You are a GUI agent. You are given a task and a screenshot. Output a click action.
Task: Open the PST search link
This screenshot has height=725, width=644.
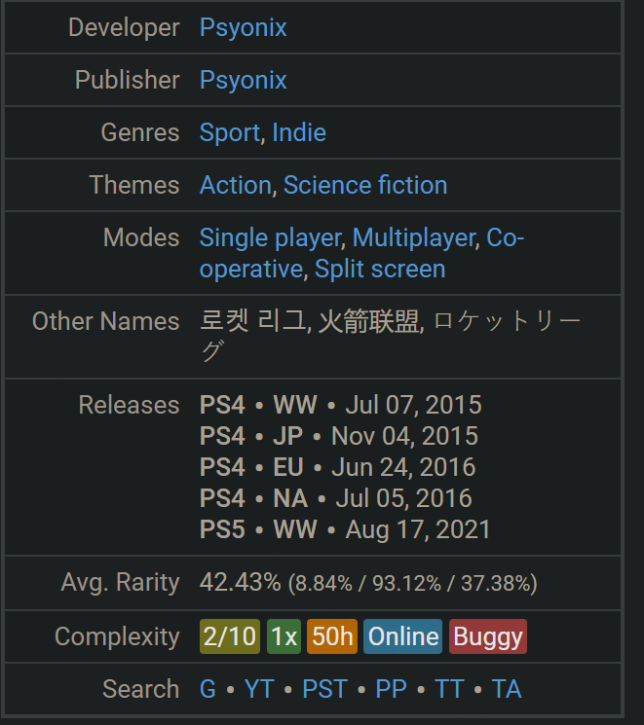326,689
